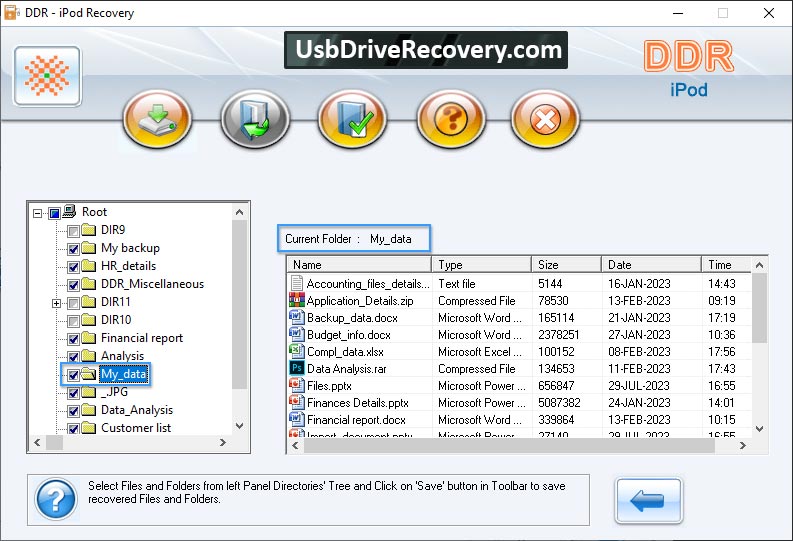Click the tree panel vertical scrollbar thumb

point(240,304)
